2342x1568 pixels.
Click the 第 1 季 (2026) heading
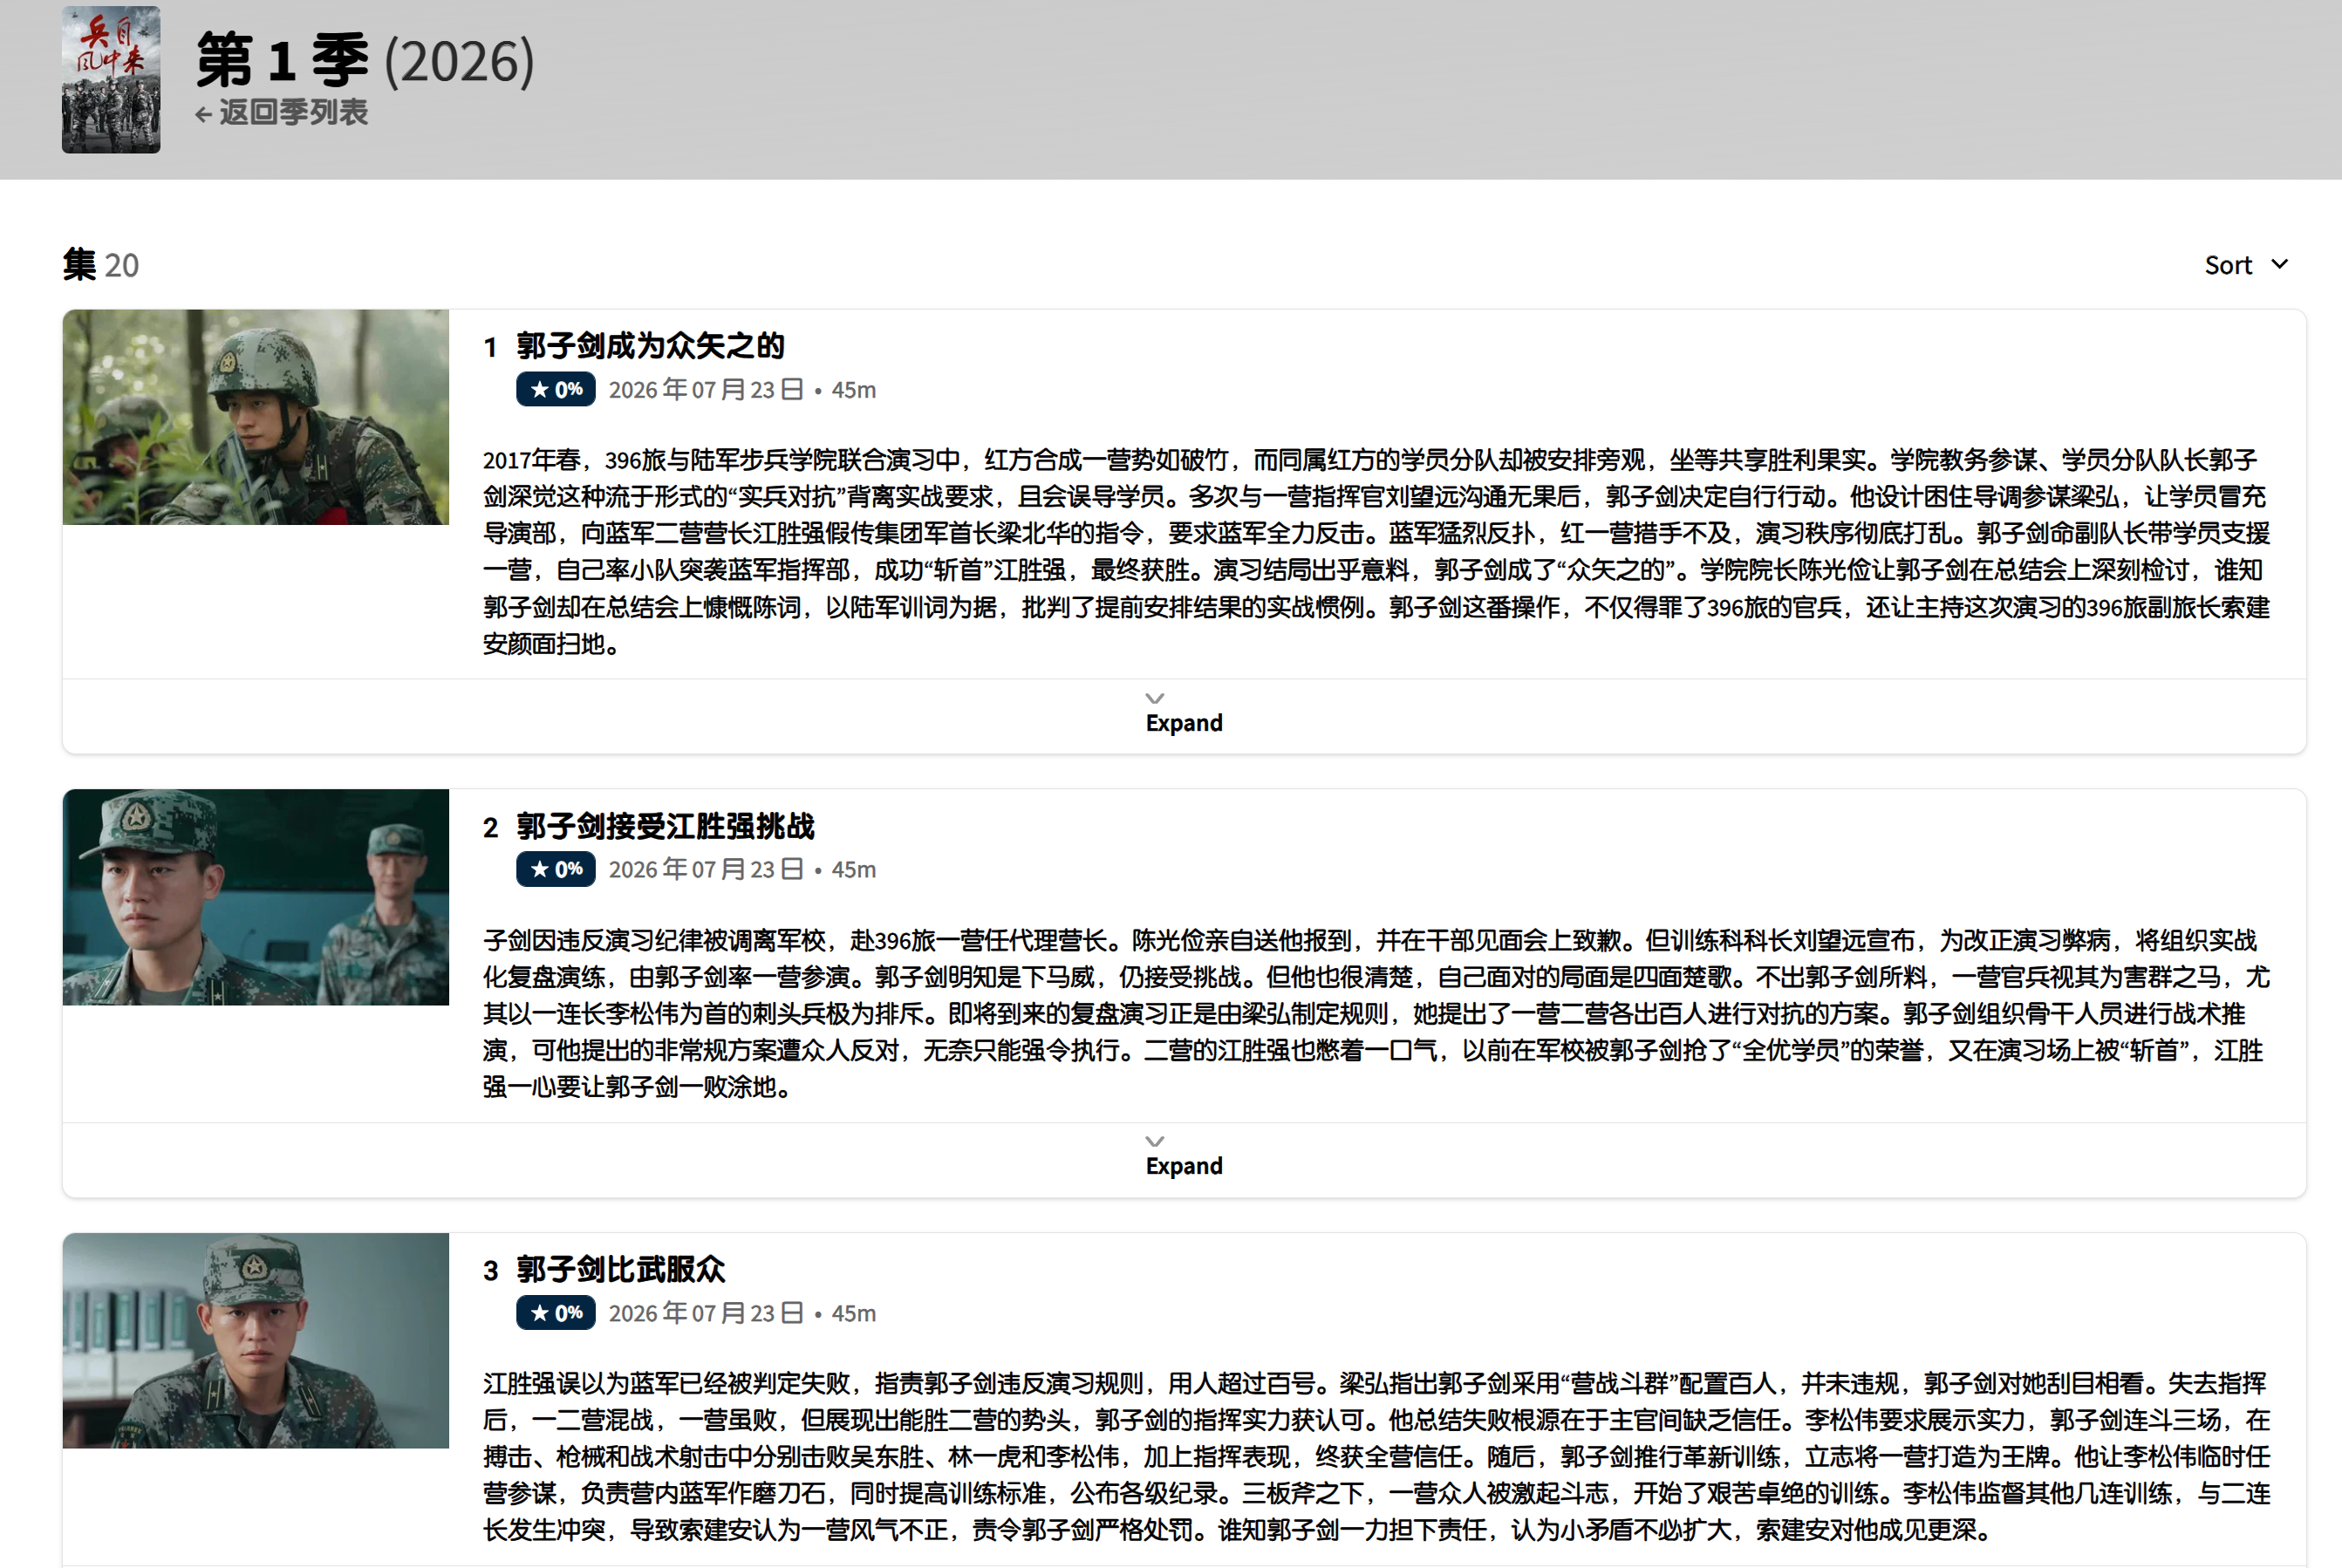pos(365,60)
